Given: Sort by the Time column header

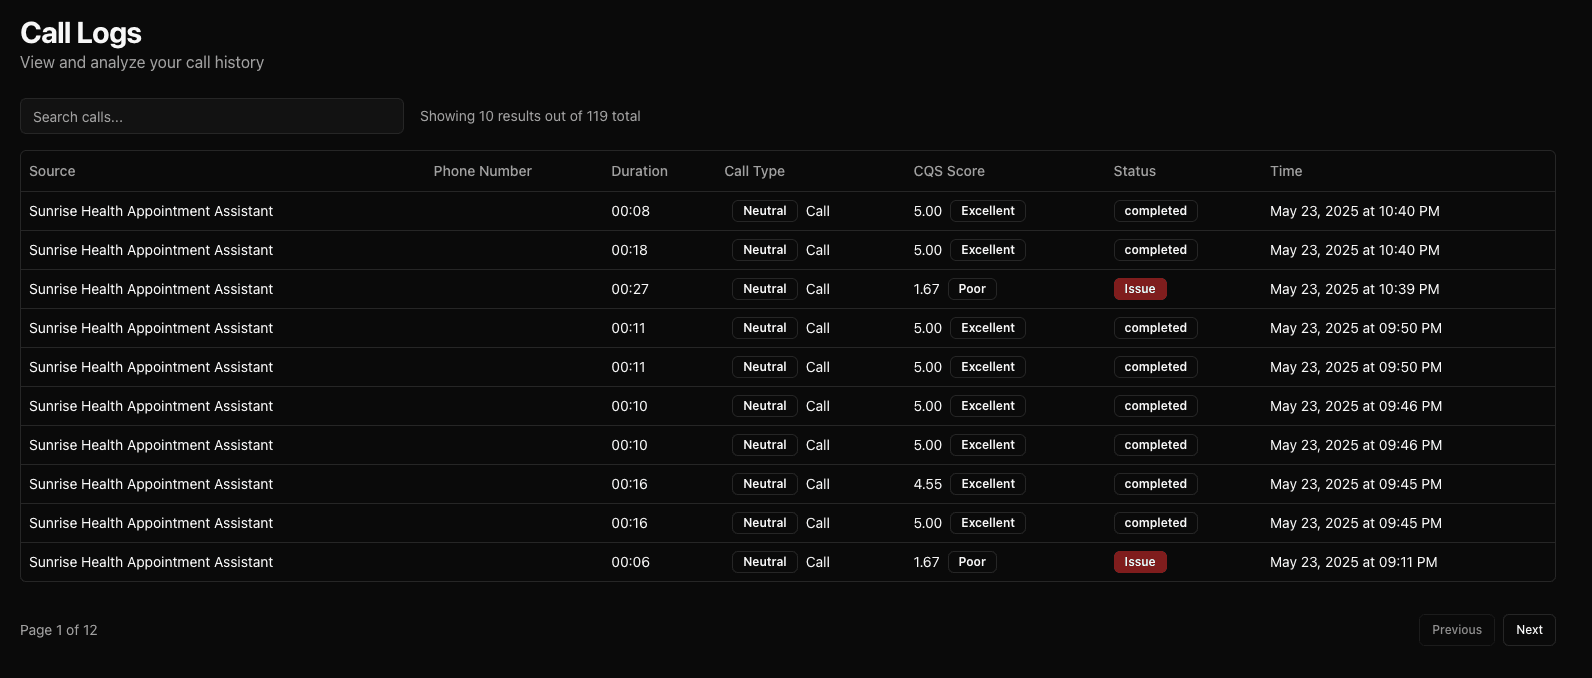Looking at the screenshot, I should coord(1286,171).
